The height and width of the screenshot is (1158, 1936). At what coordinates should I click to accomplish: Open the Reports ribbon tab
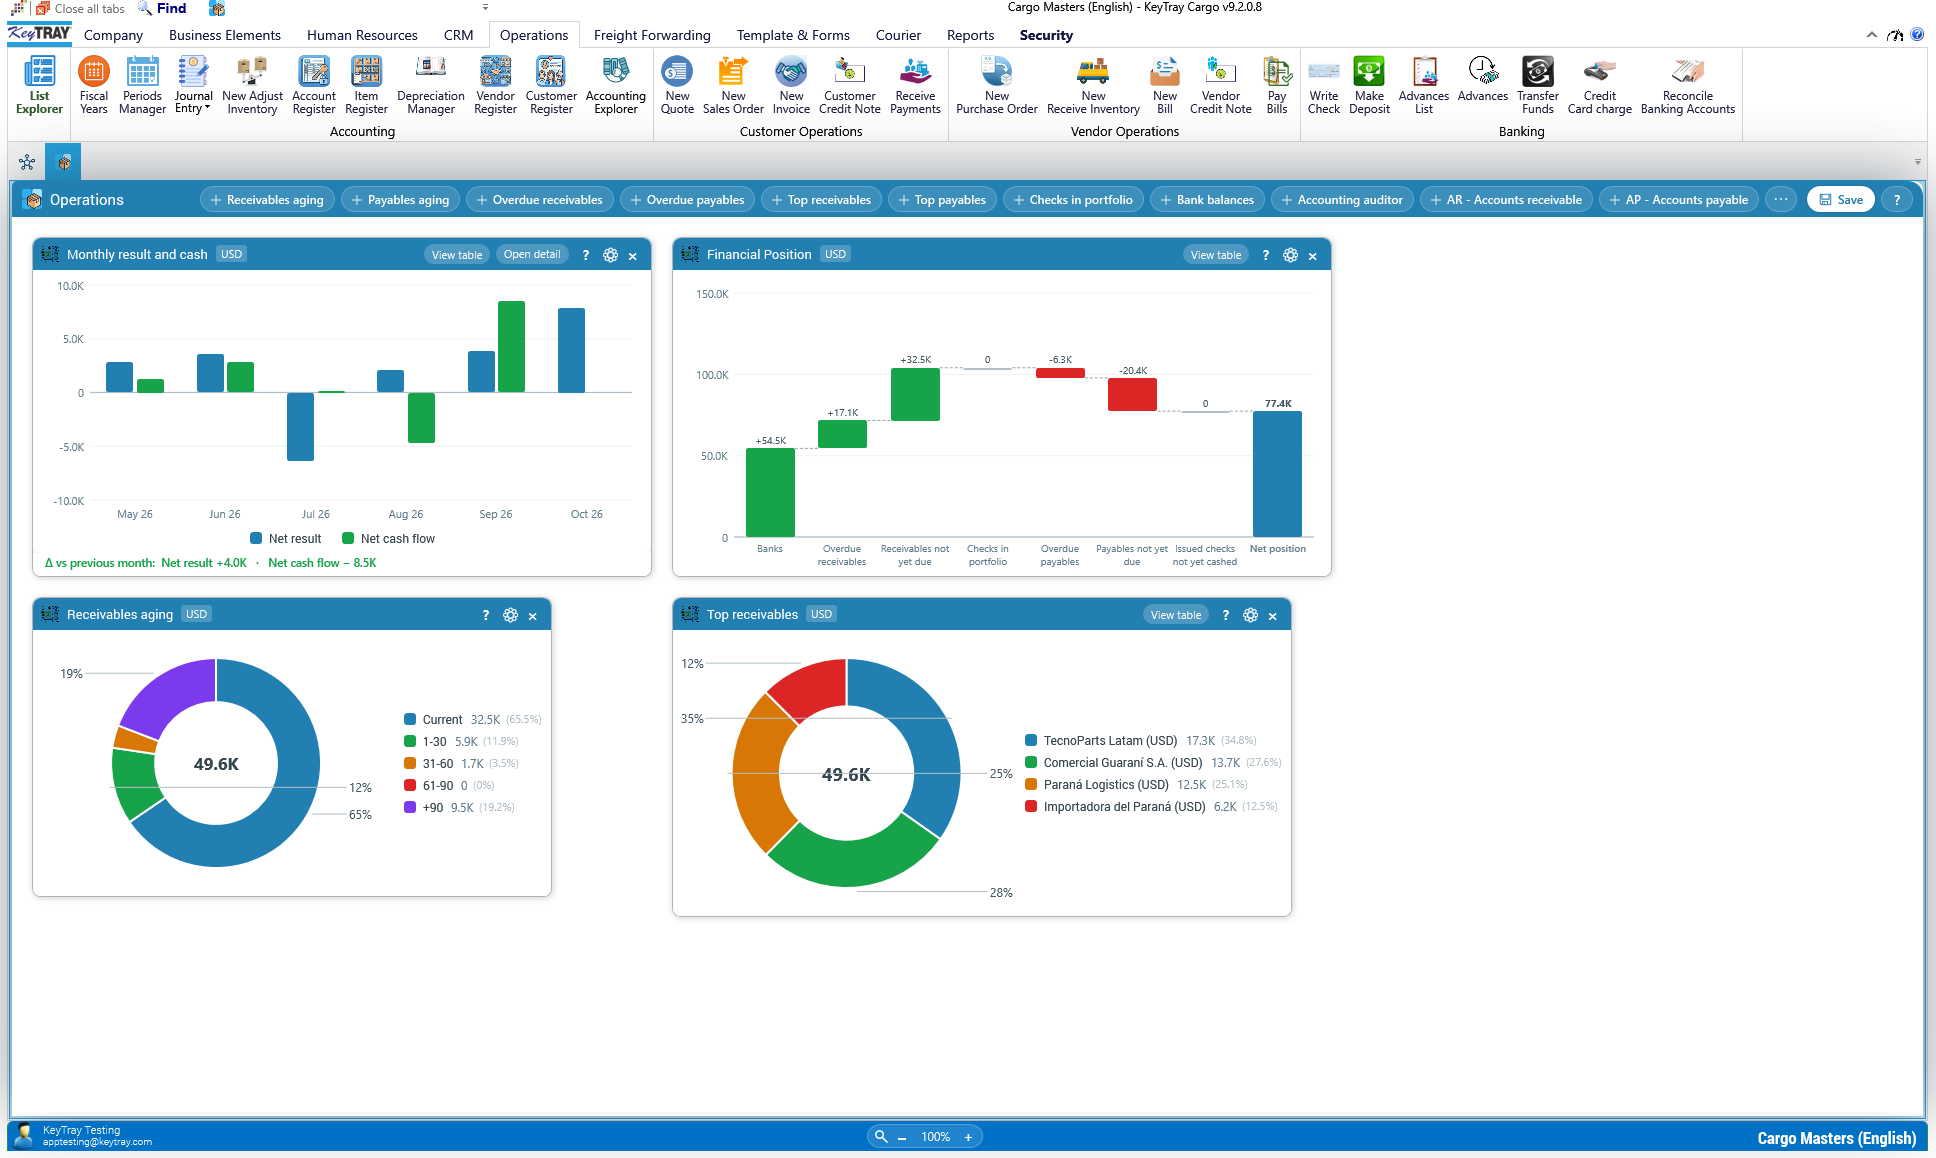(x=970, y=35)
